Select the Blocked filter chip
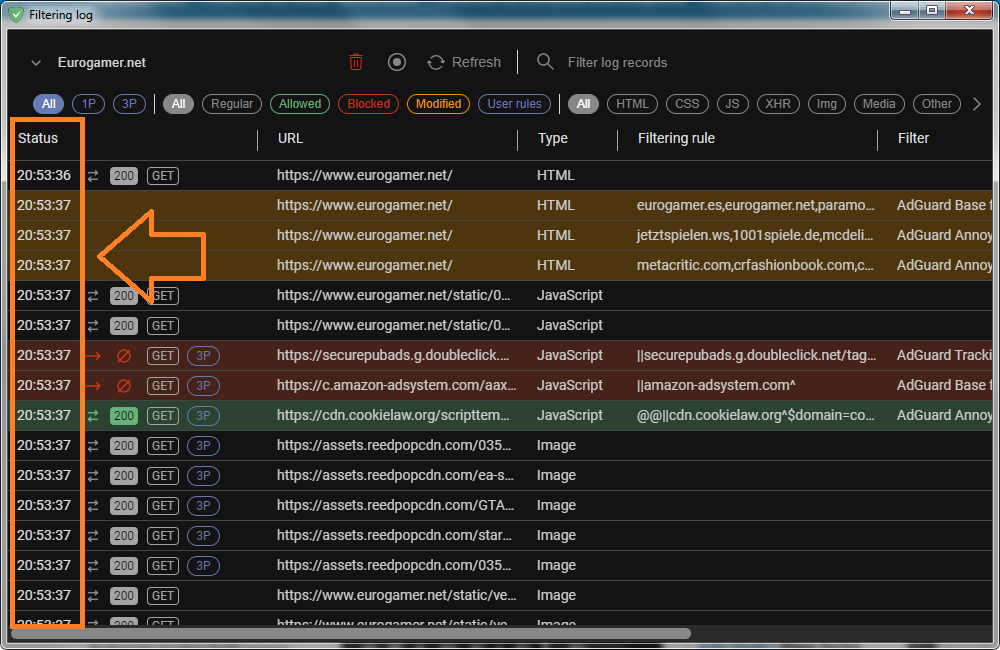 [369, 104]
